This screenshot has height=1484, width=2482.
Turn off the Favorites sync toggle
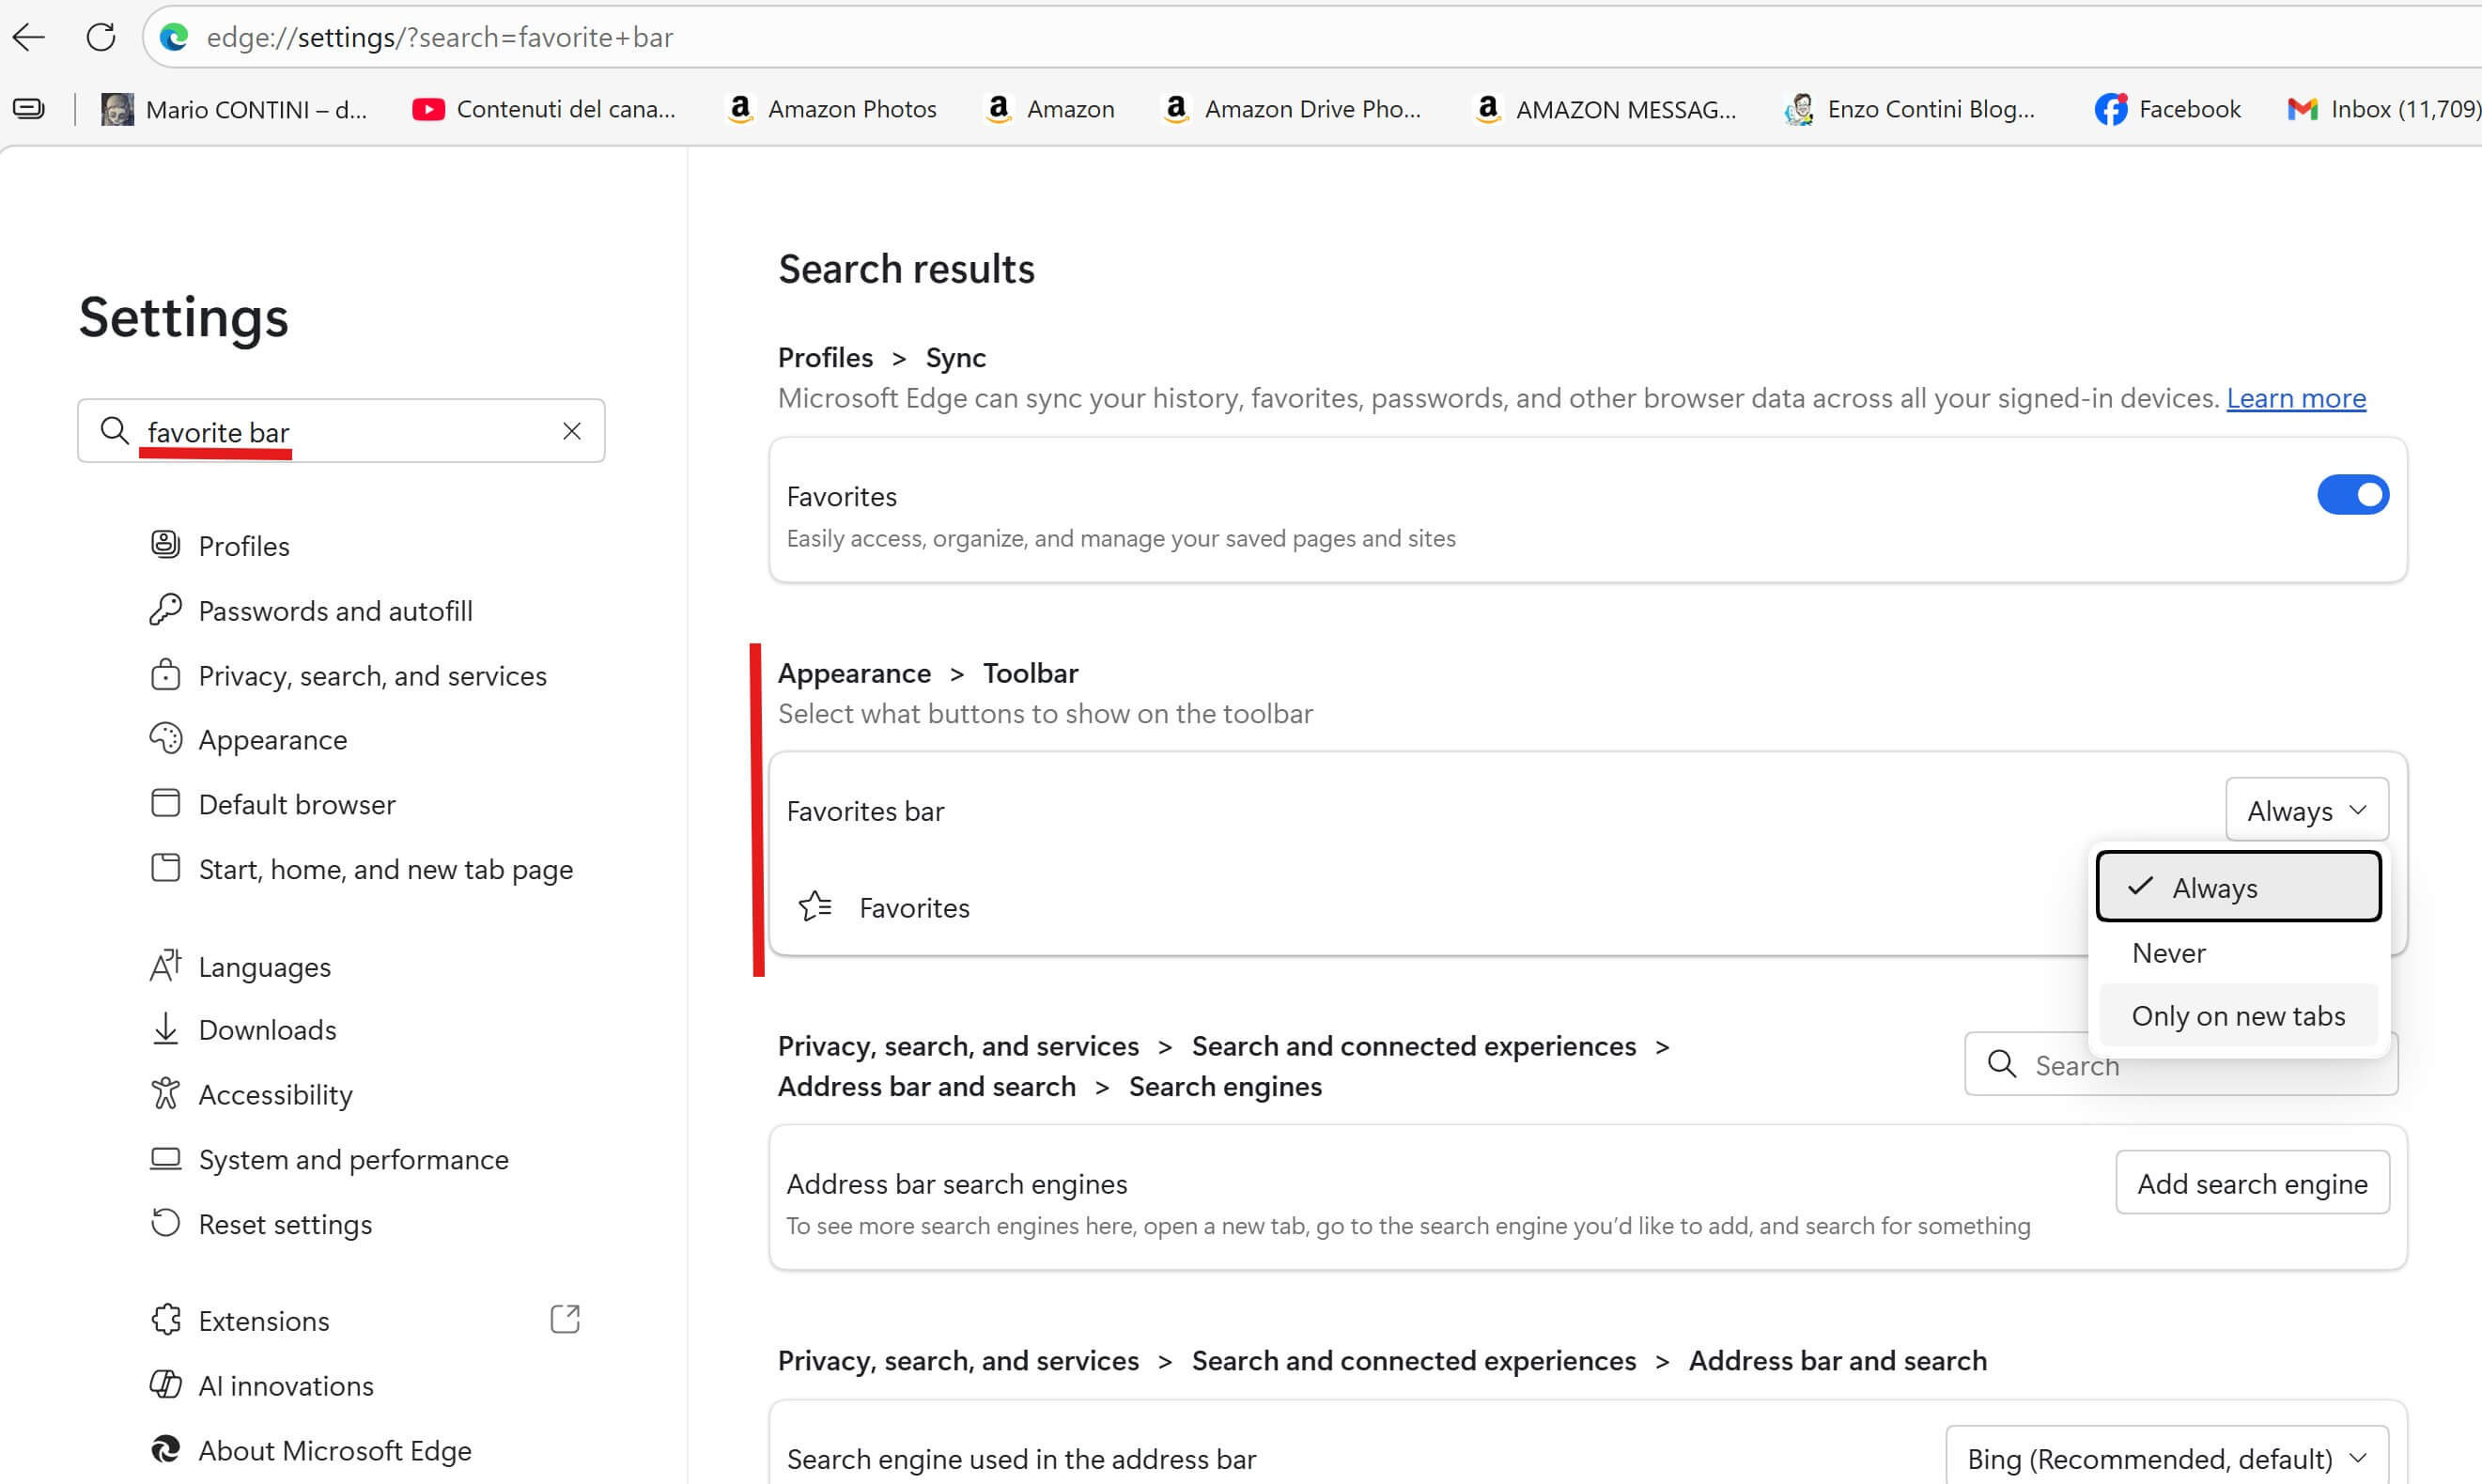[2352, 495]
